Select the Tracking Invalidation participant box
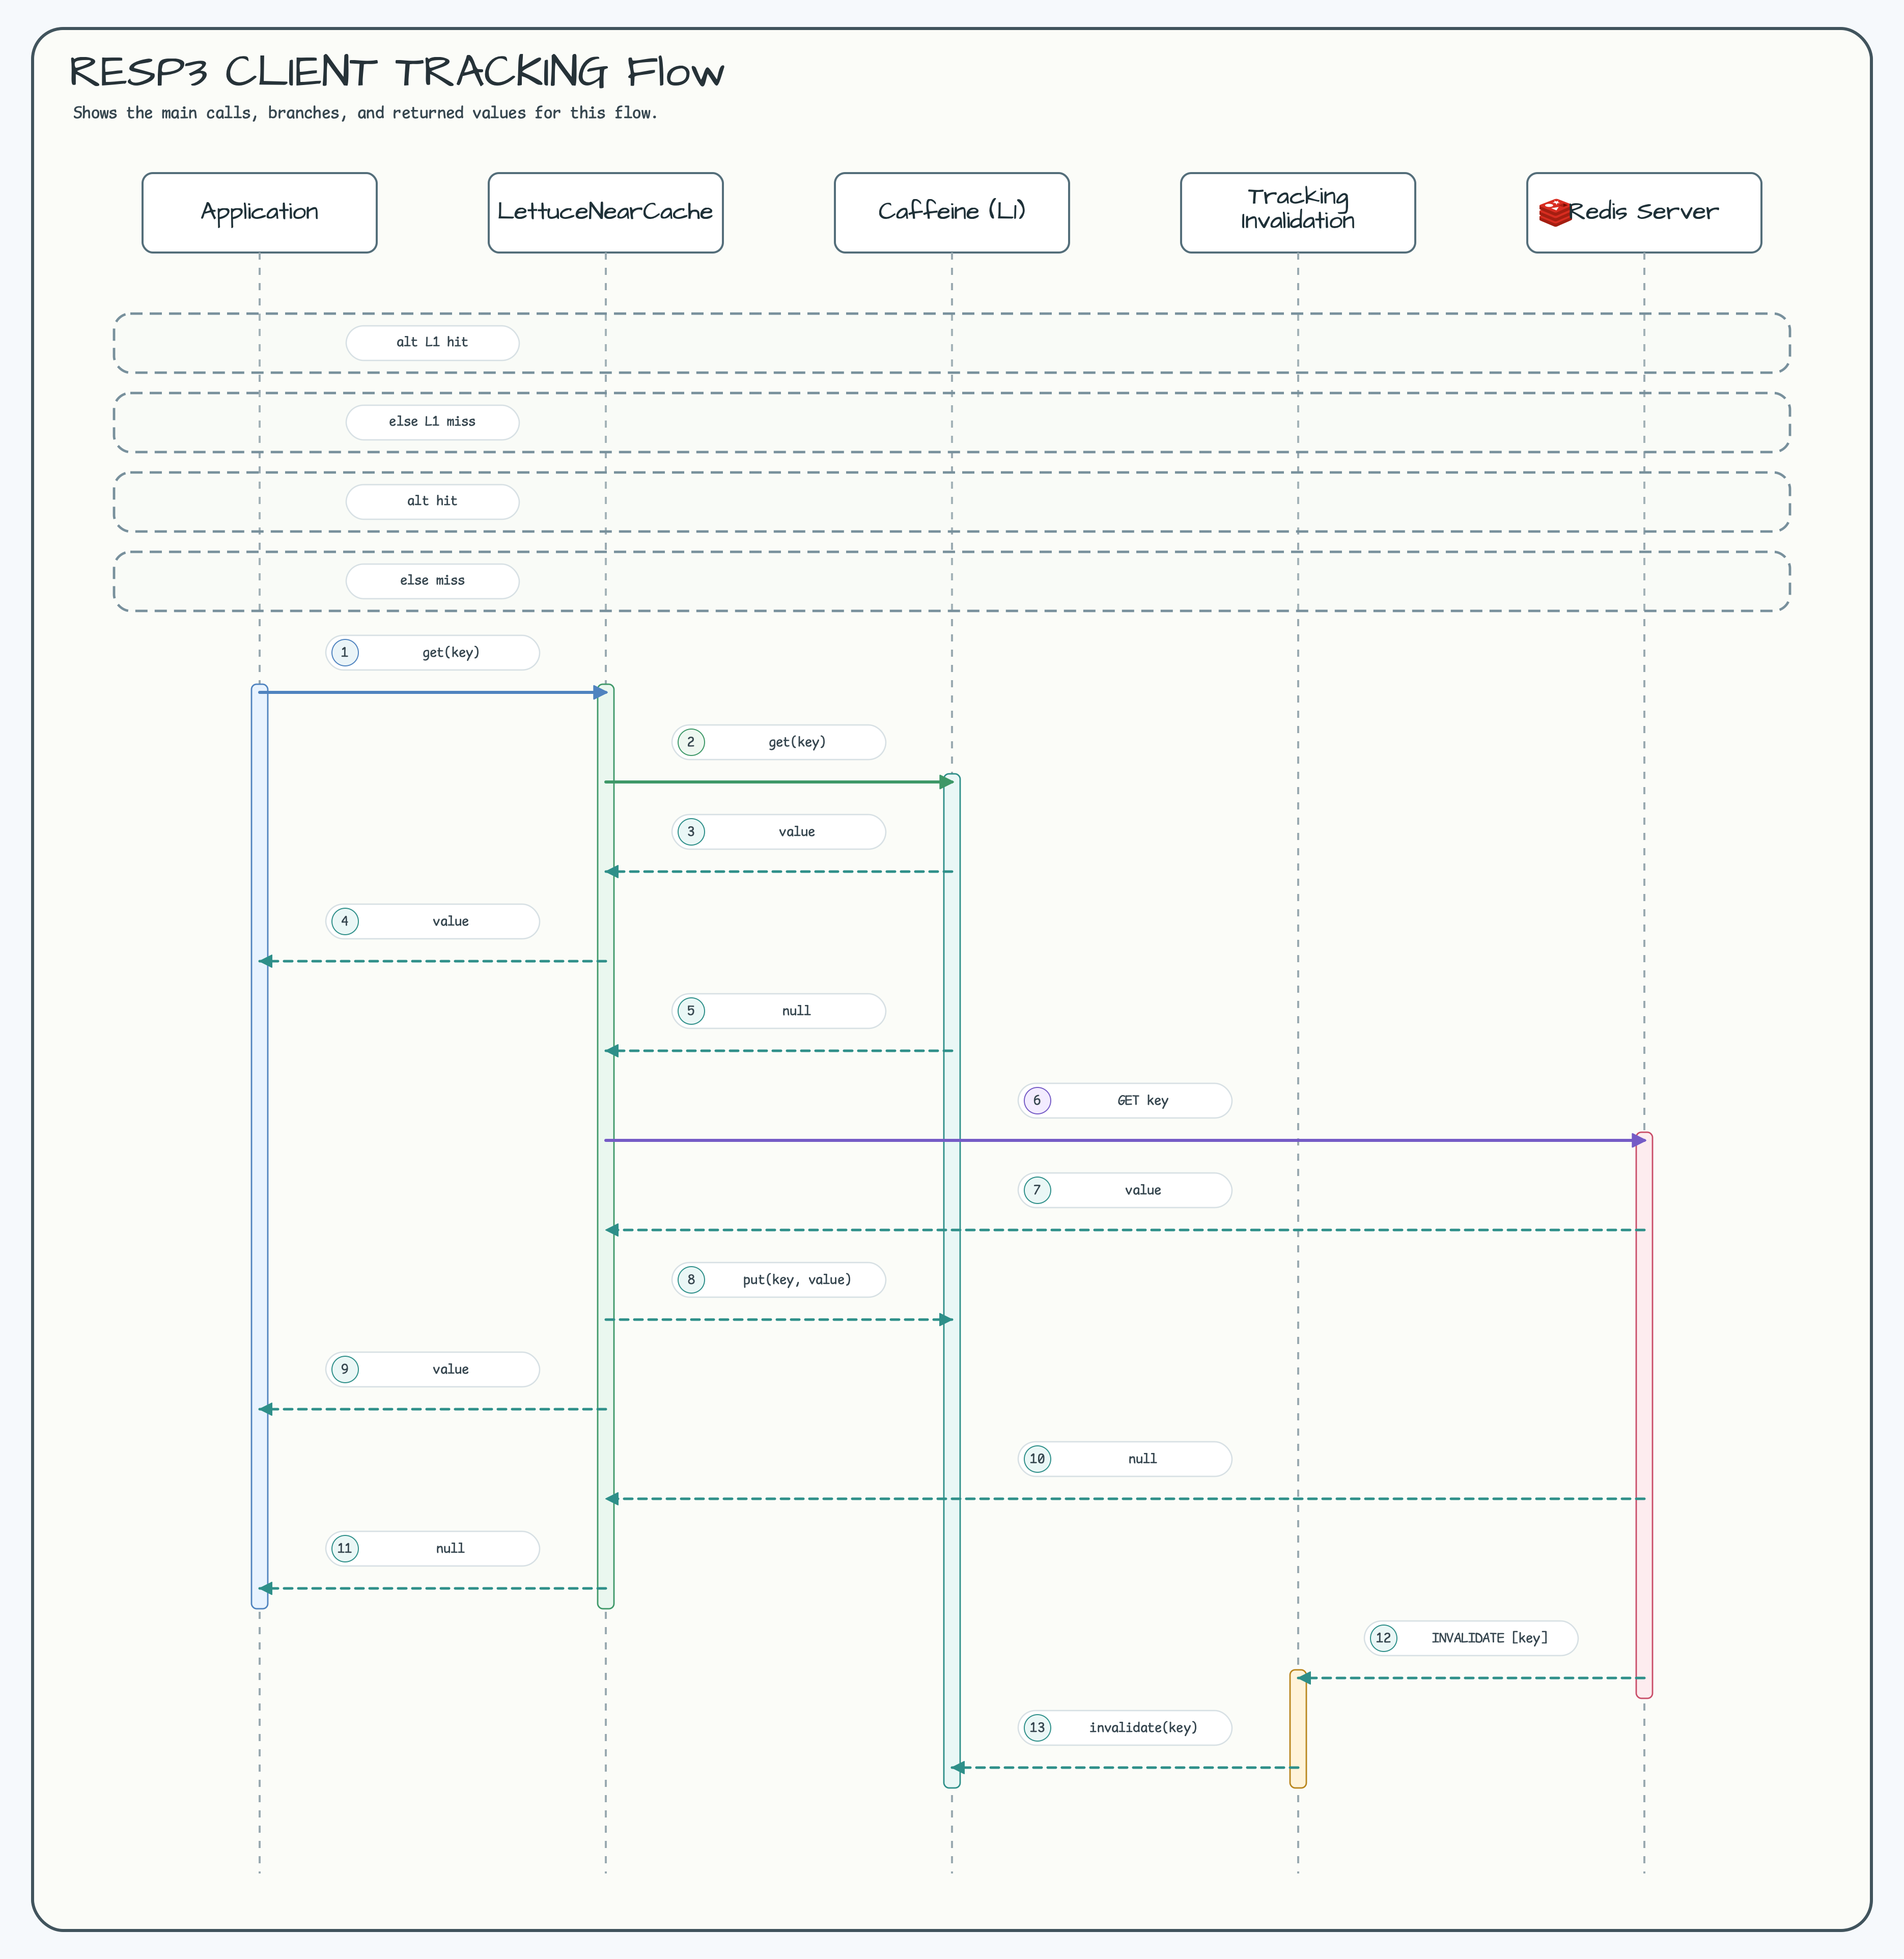This screenshot has height=1959, width=1904. [x=1297, y=212]
